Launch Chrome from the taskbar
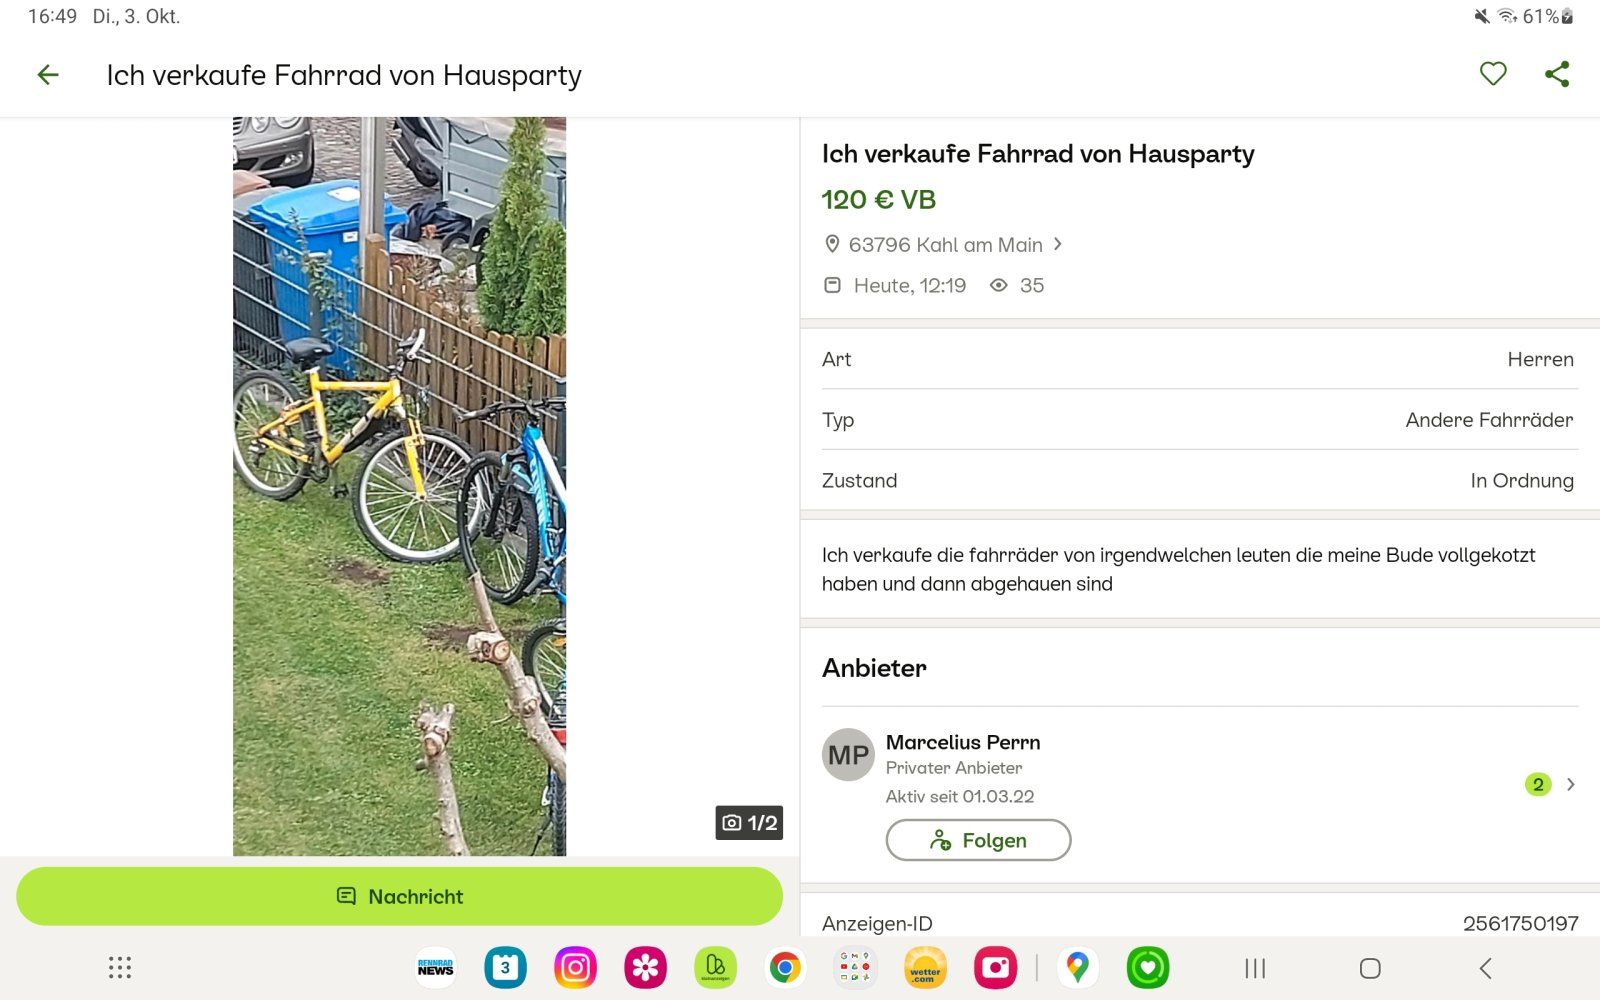Viewport: 1600px width, 1000px height. 785,968
